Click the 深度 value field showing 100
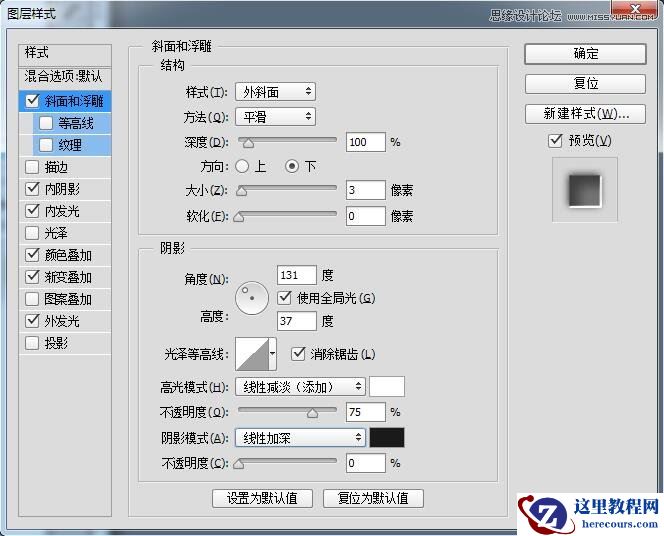The width and height of the screenshot is (664, 536). pyautogui.click(x=366, y=142)
